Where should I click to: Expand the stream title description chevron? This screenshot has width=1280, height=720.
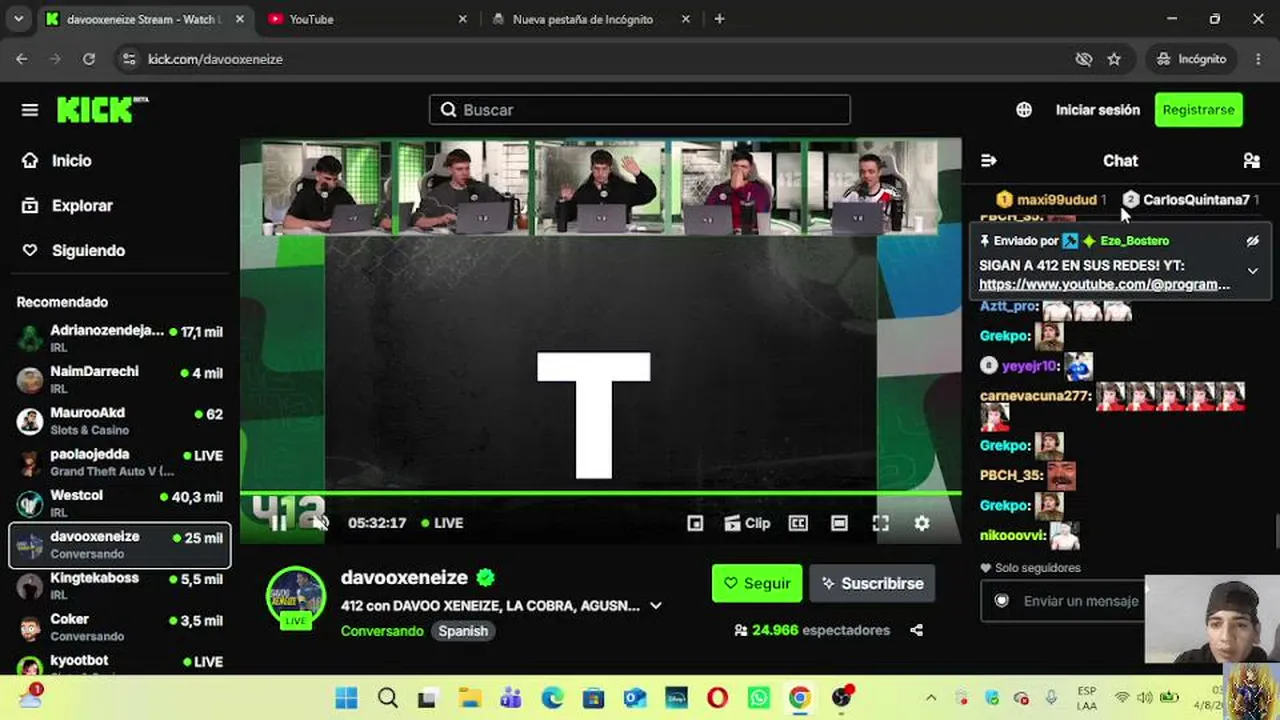[x=656, y=605]
